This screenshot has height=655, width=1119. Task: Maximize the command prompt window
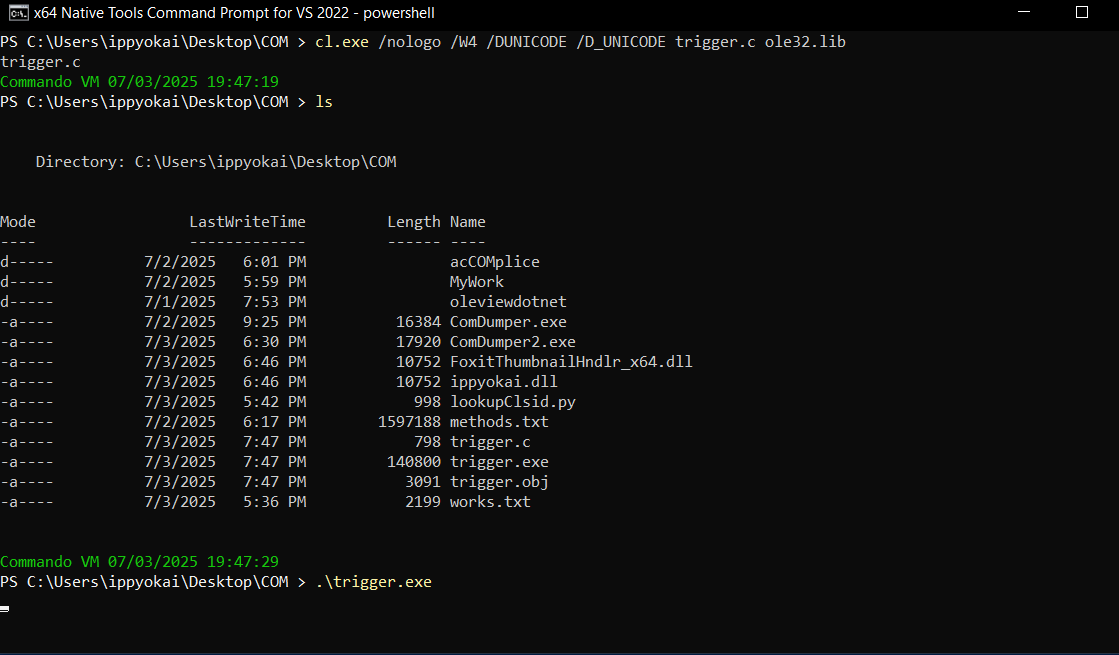click(1081, 13)
